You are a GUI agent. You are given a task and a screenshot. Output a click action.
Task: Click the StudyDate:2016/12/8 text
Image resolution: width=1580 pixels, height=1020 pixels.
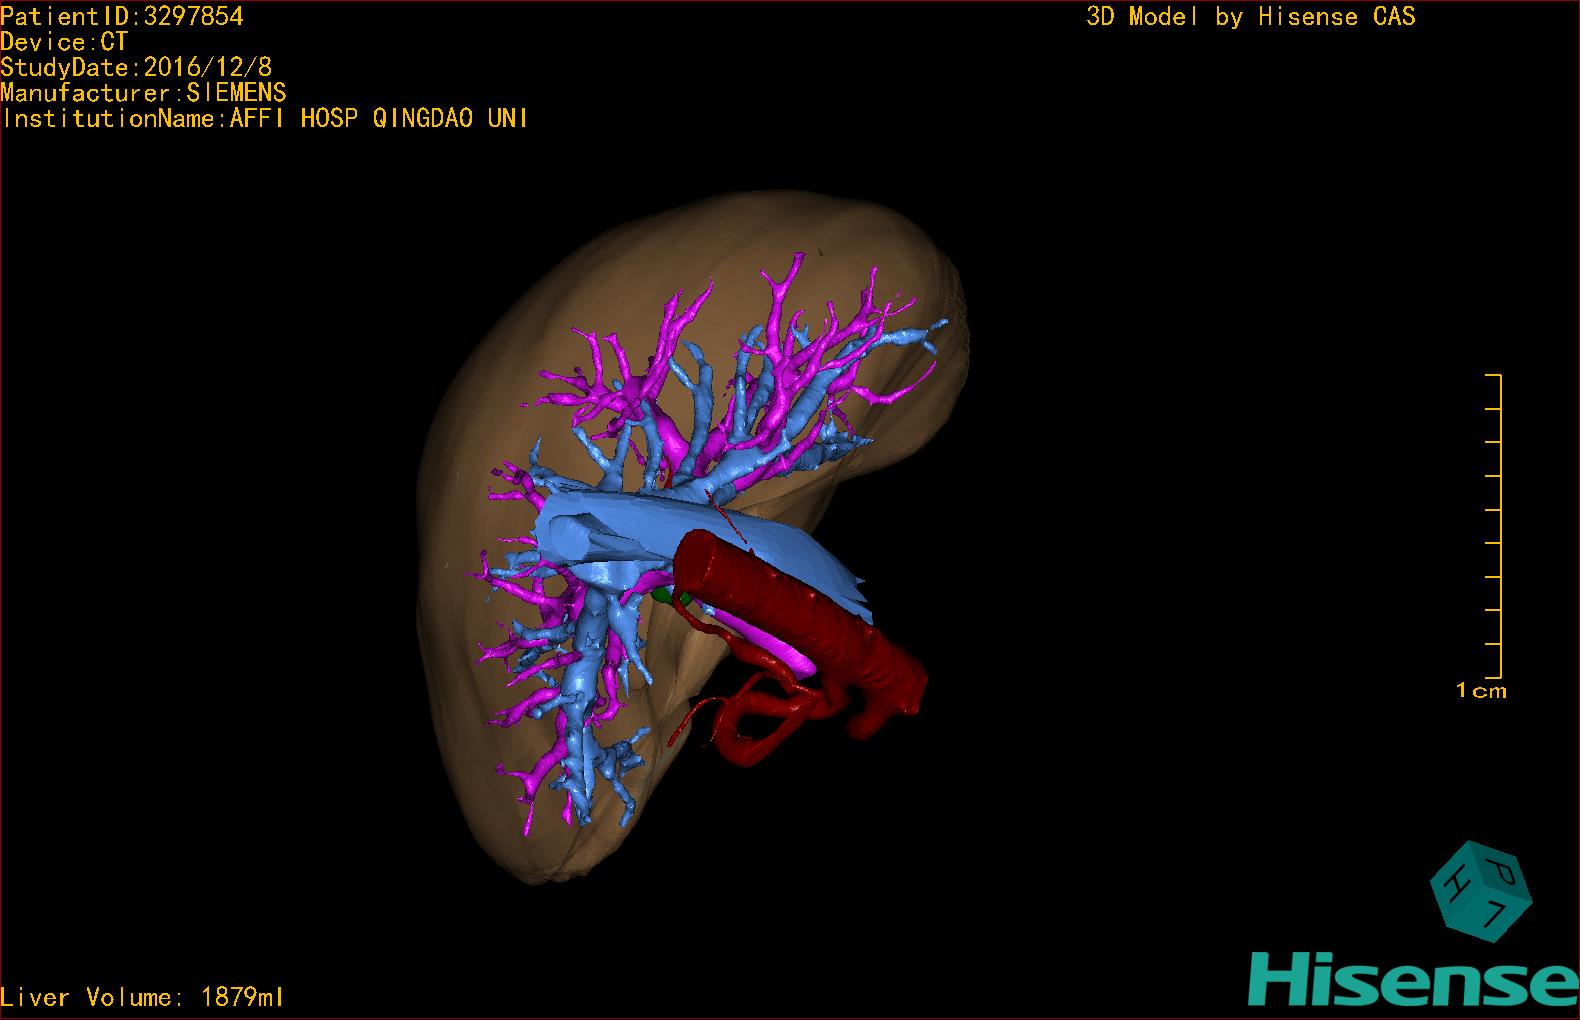(x=136, y=67)
